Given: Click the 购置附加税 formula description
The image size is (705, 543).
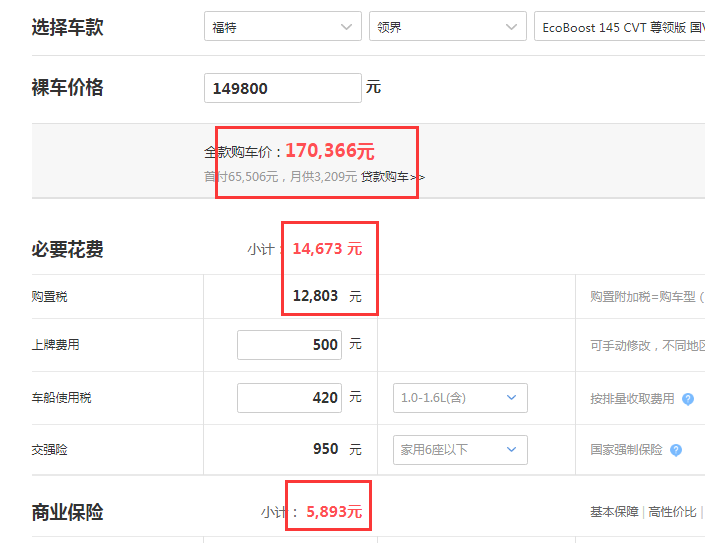Looking at the screenshot, I should (647, 297).
